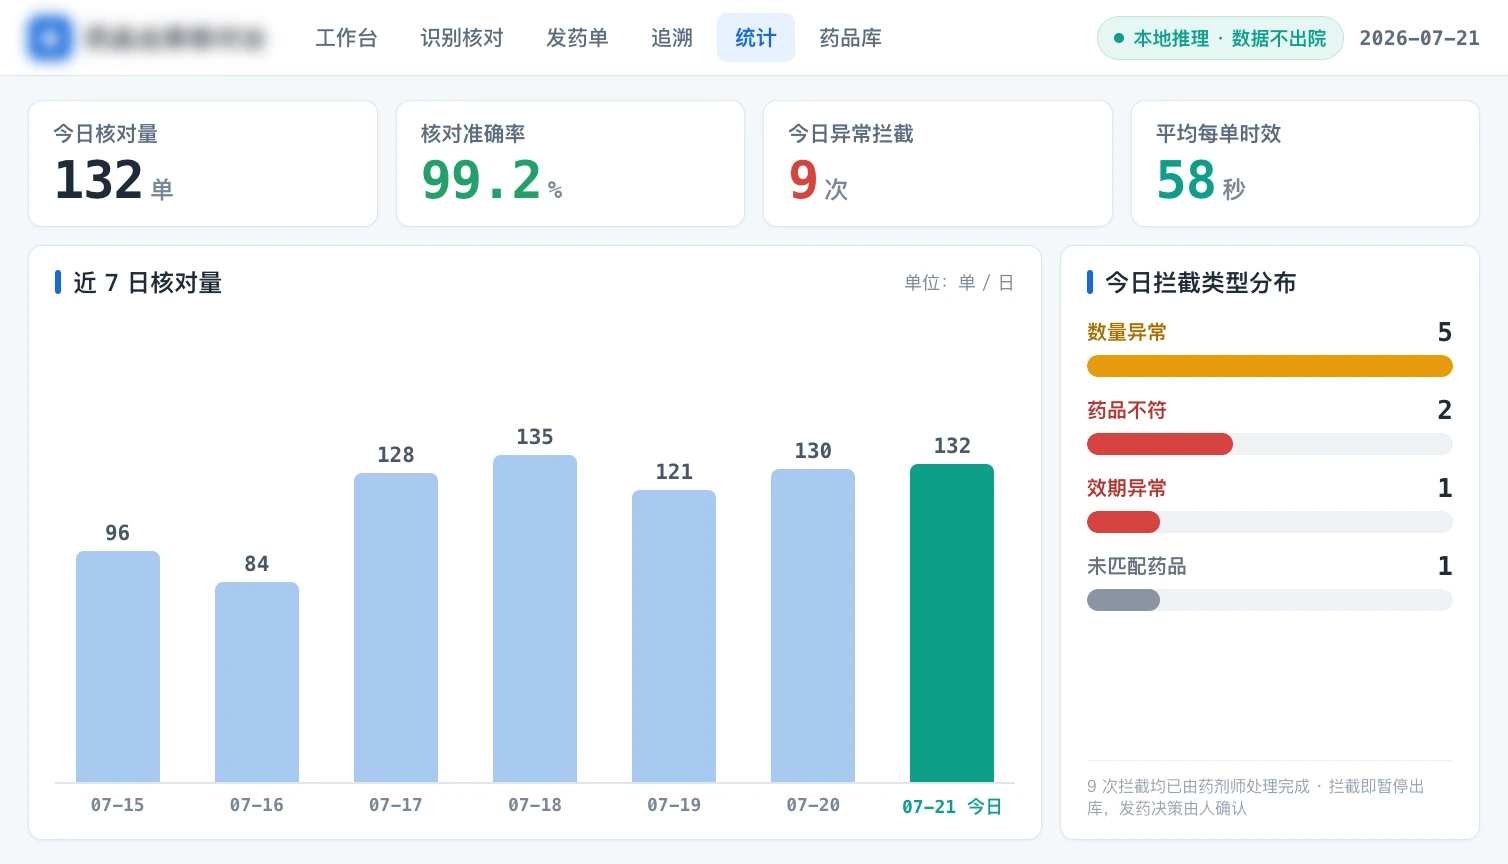
Task: Click the orange 数量异常 progress bar
Action: click(x=1270, y=366)
